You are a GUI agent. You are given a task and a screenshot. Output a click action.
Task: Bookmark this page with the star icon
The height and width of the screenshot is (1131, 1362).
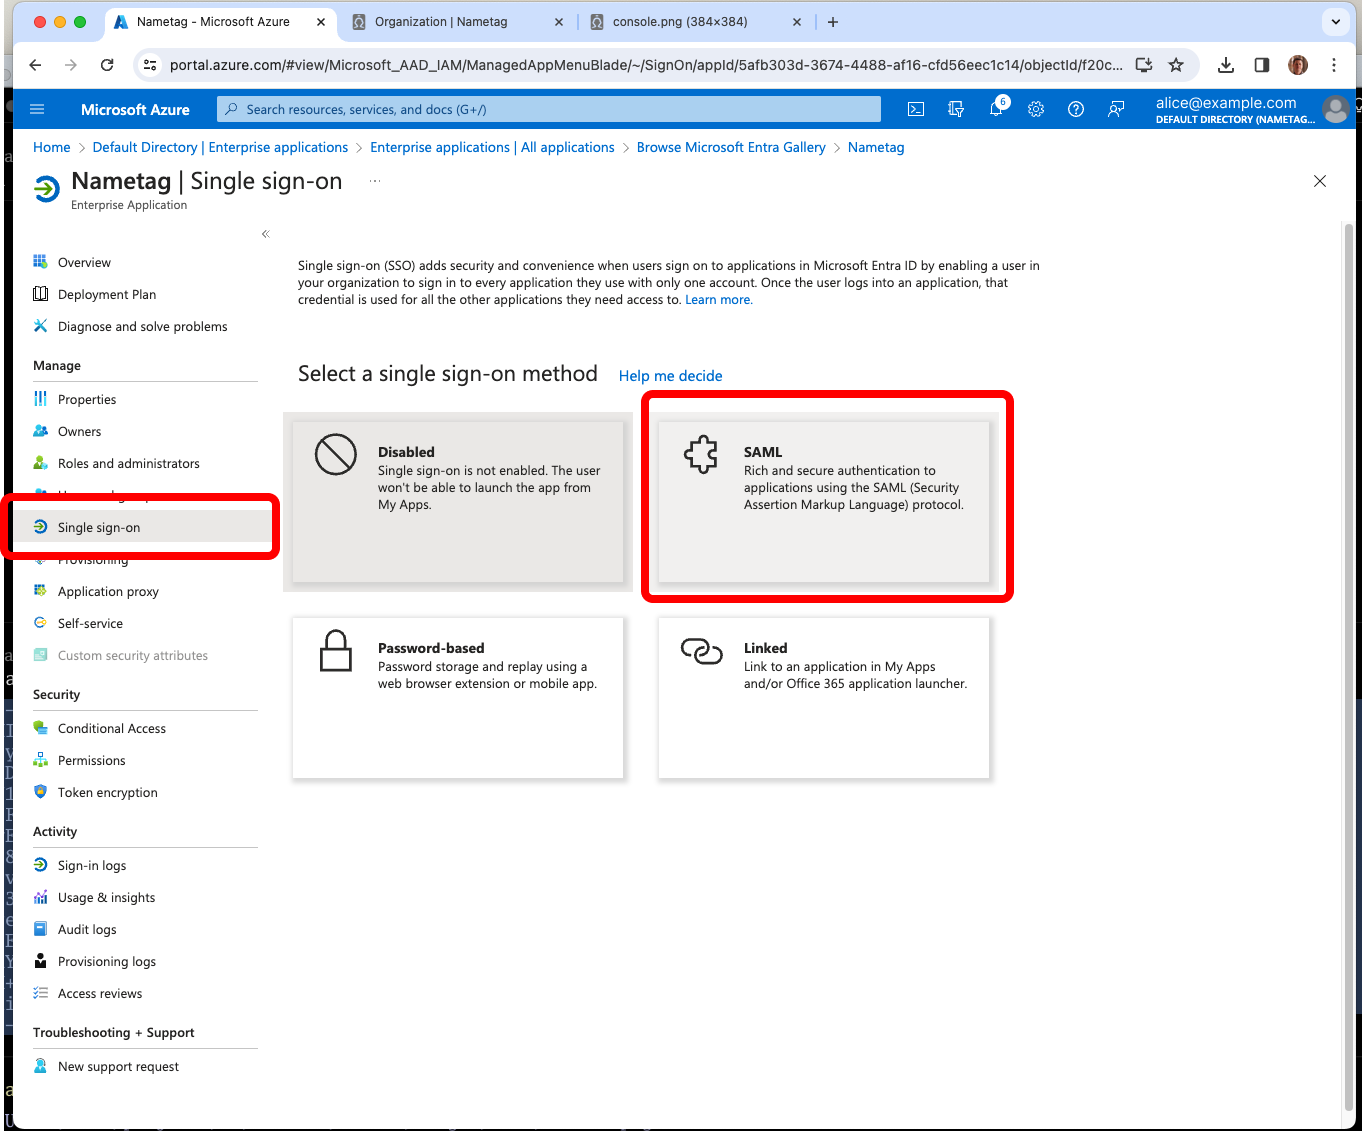[1176, 65]
